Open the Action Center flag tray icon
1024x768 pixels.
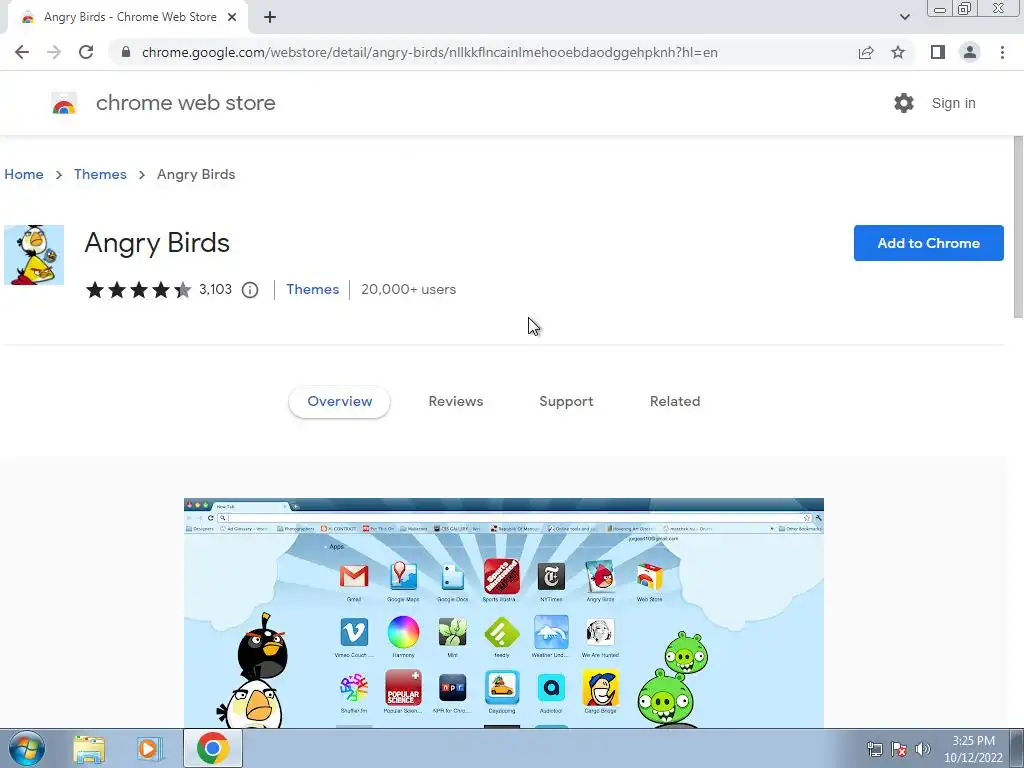point(899,749)
